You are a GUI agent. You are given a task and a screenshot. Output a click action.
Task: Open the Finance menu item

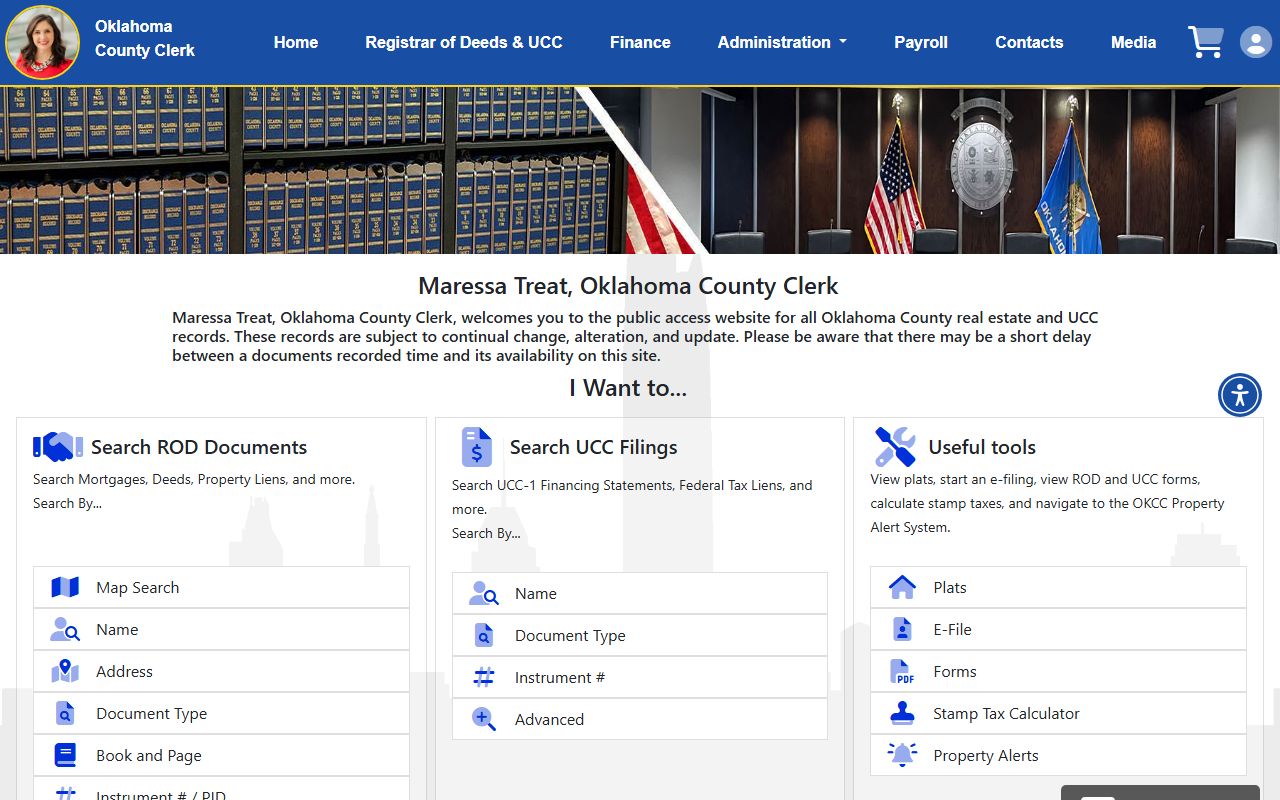point(640,42)
